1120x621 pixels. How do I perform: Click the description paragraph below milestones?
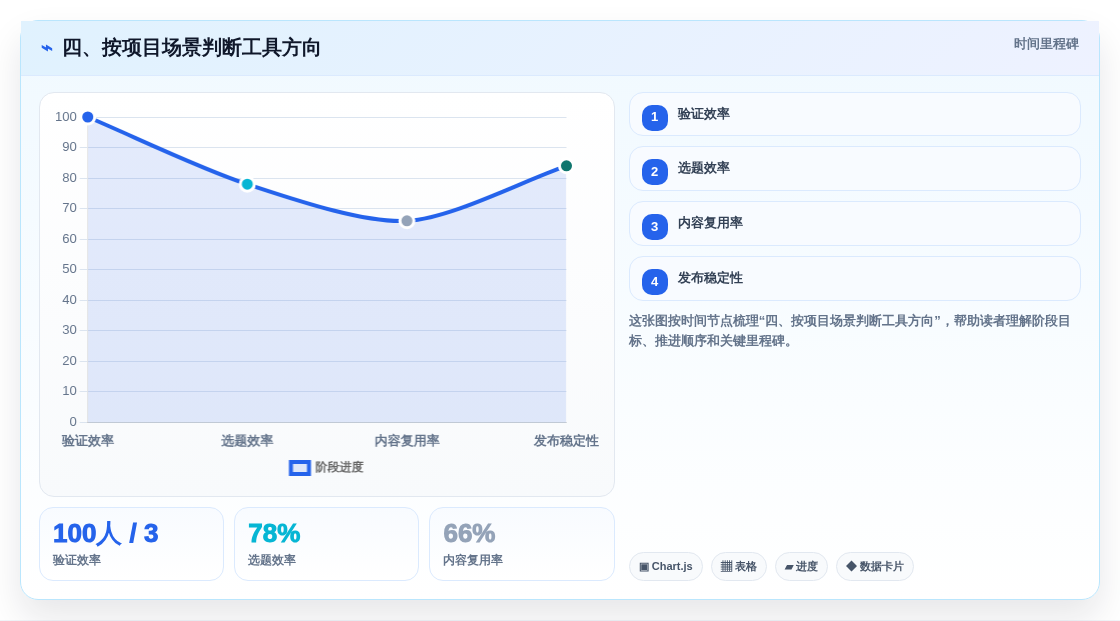[849, 331]
